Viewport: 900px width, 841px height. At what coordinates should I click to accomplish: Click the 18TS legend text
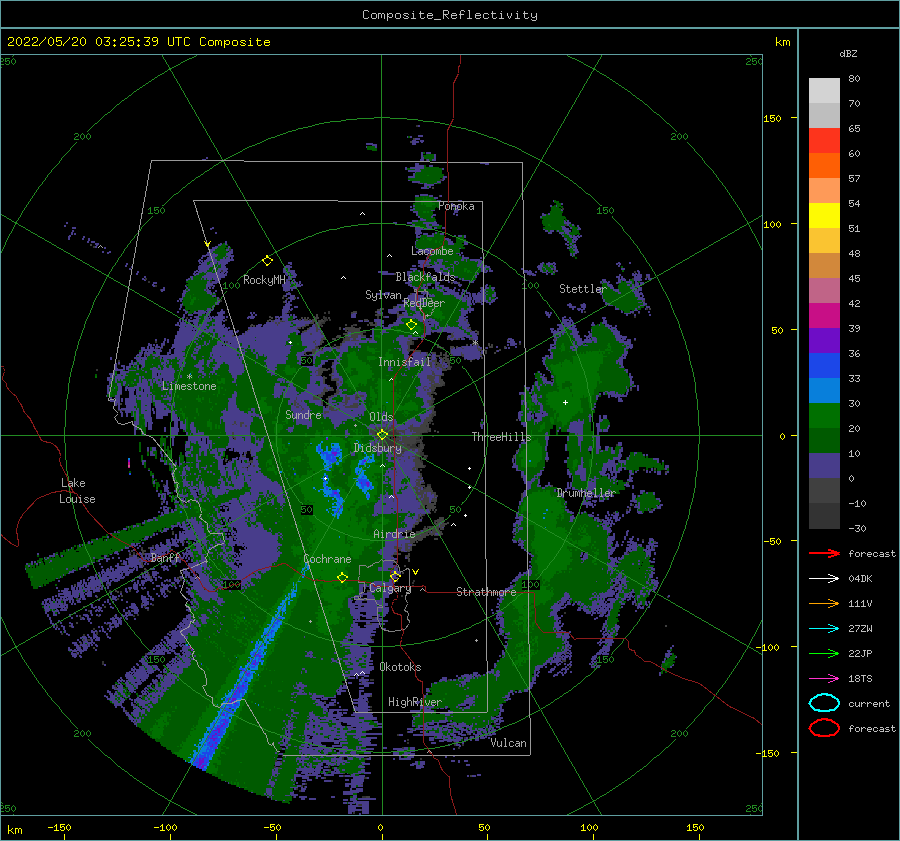(860, 679)
